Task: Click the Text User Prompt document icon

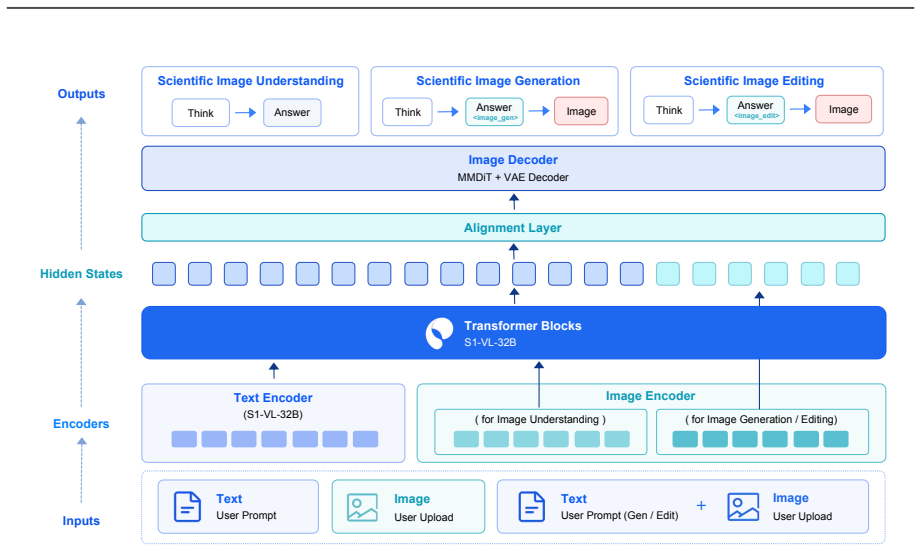Action: click(x=187, y=506)
